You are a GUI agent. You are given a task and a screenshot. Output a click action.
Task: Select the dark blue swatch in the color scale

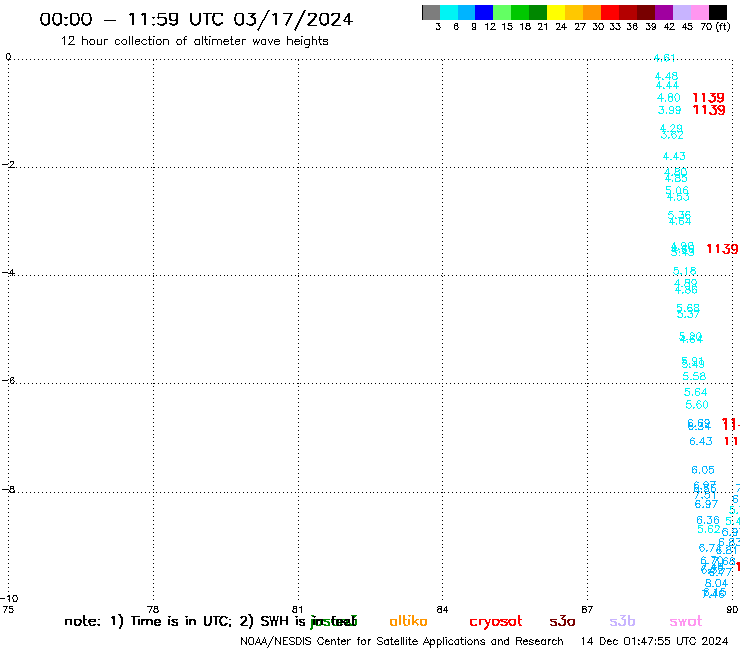coord(484,12)
